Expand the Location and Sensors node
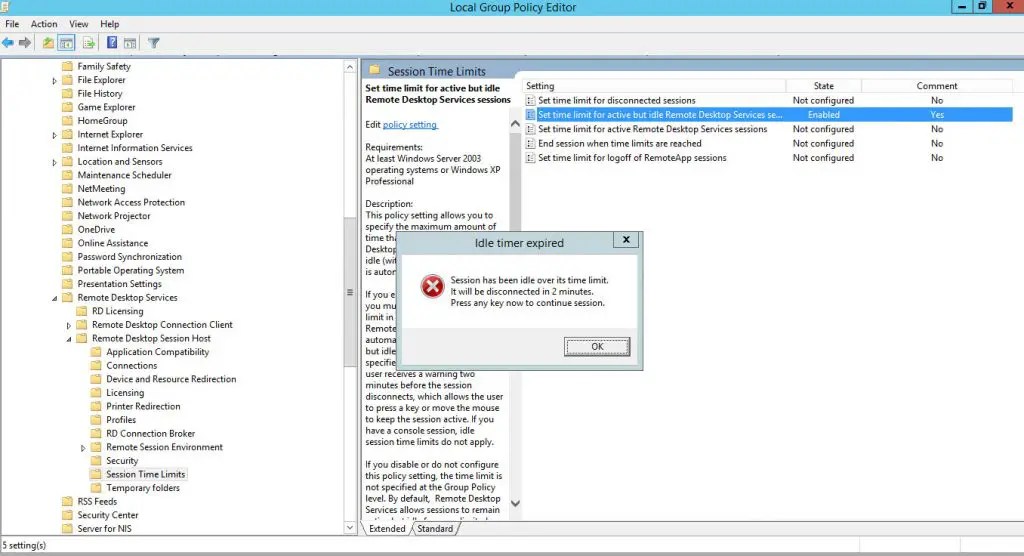The height and width of the screenshot is (556, 1024). pos(54,162)
